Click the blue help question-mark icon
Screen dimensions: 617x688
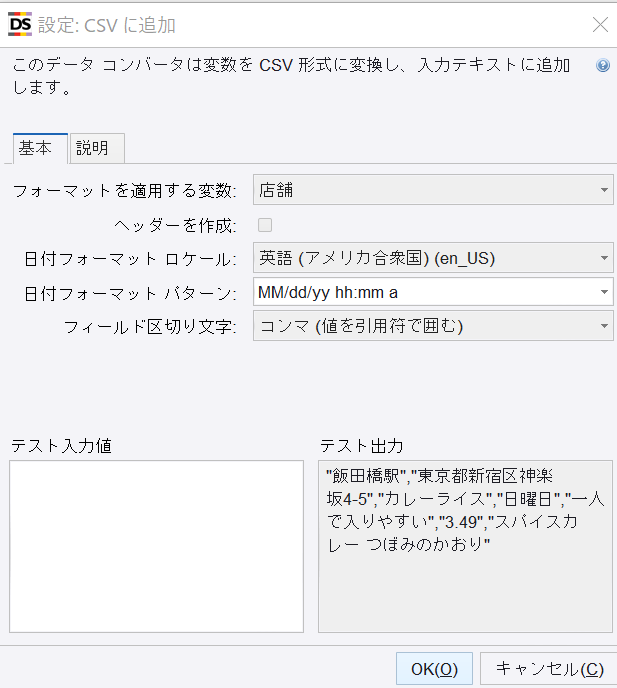603,65
